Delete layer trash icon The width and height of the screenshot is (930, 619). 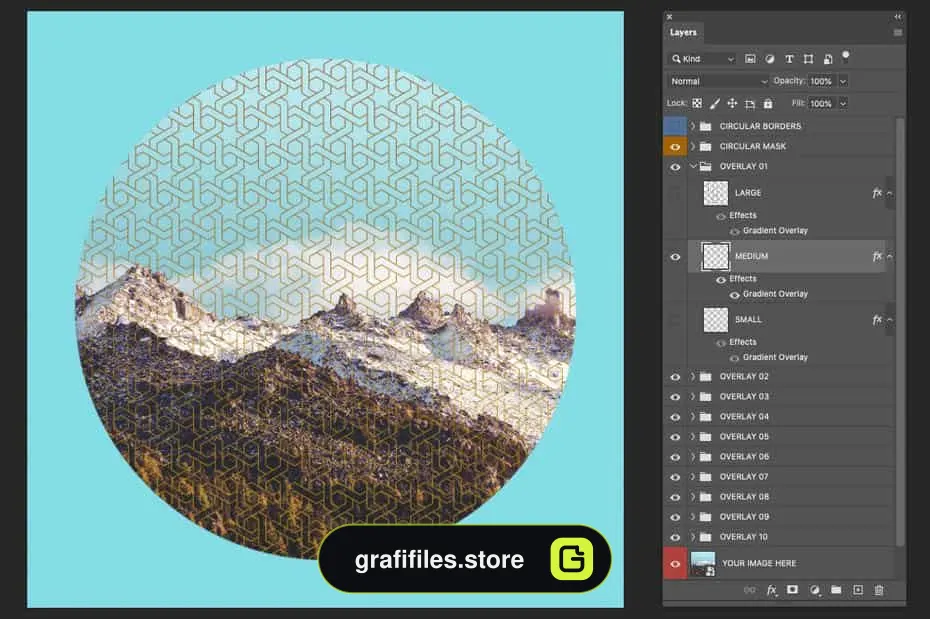pyautogui.click(x=879, y=590)
